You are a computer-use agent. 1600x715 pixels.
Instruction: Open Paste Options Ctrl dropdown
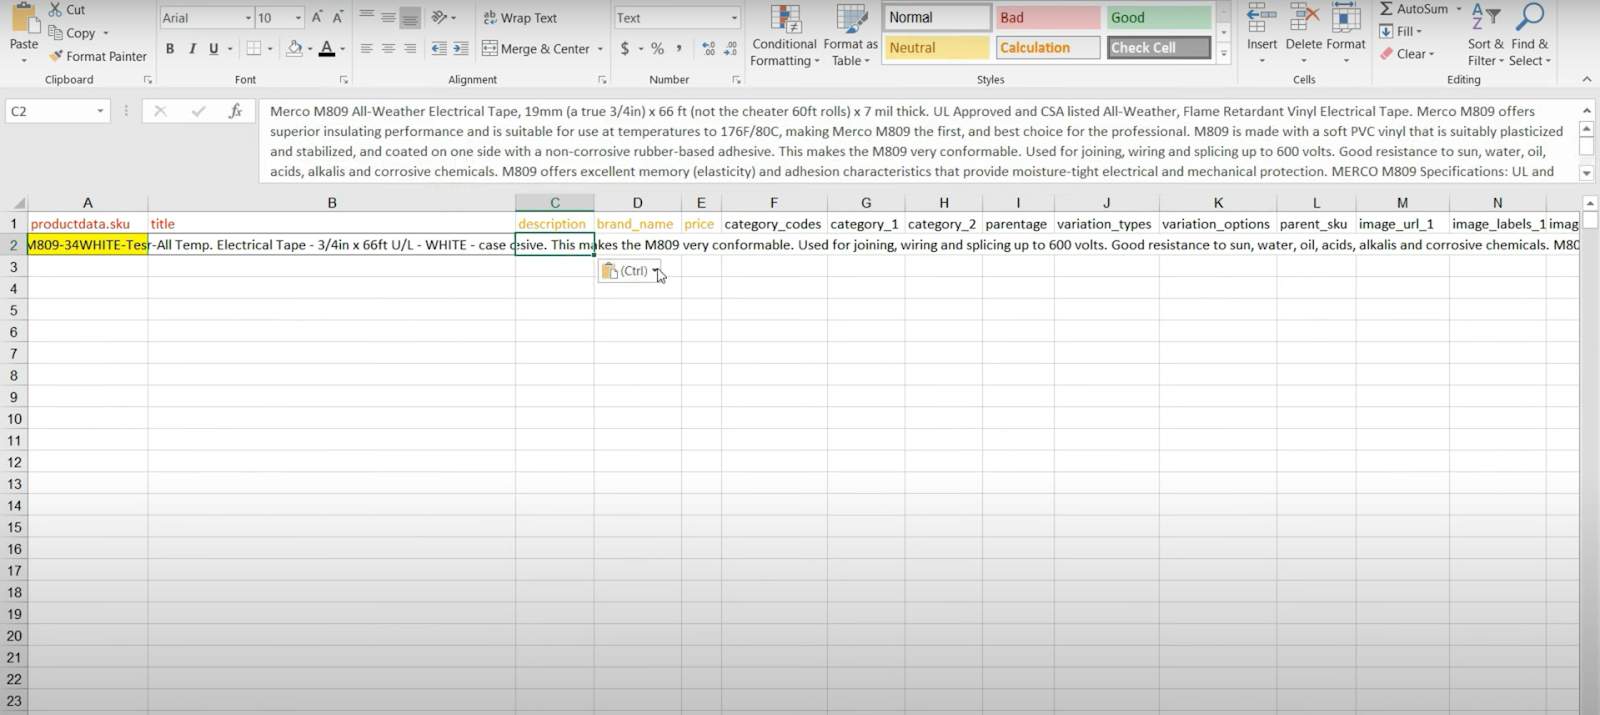click(656, 271)
